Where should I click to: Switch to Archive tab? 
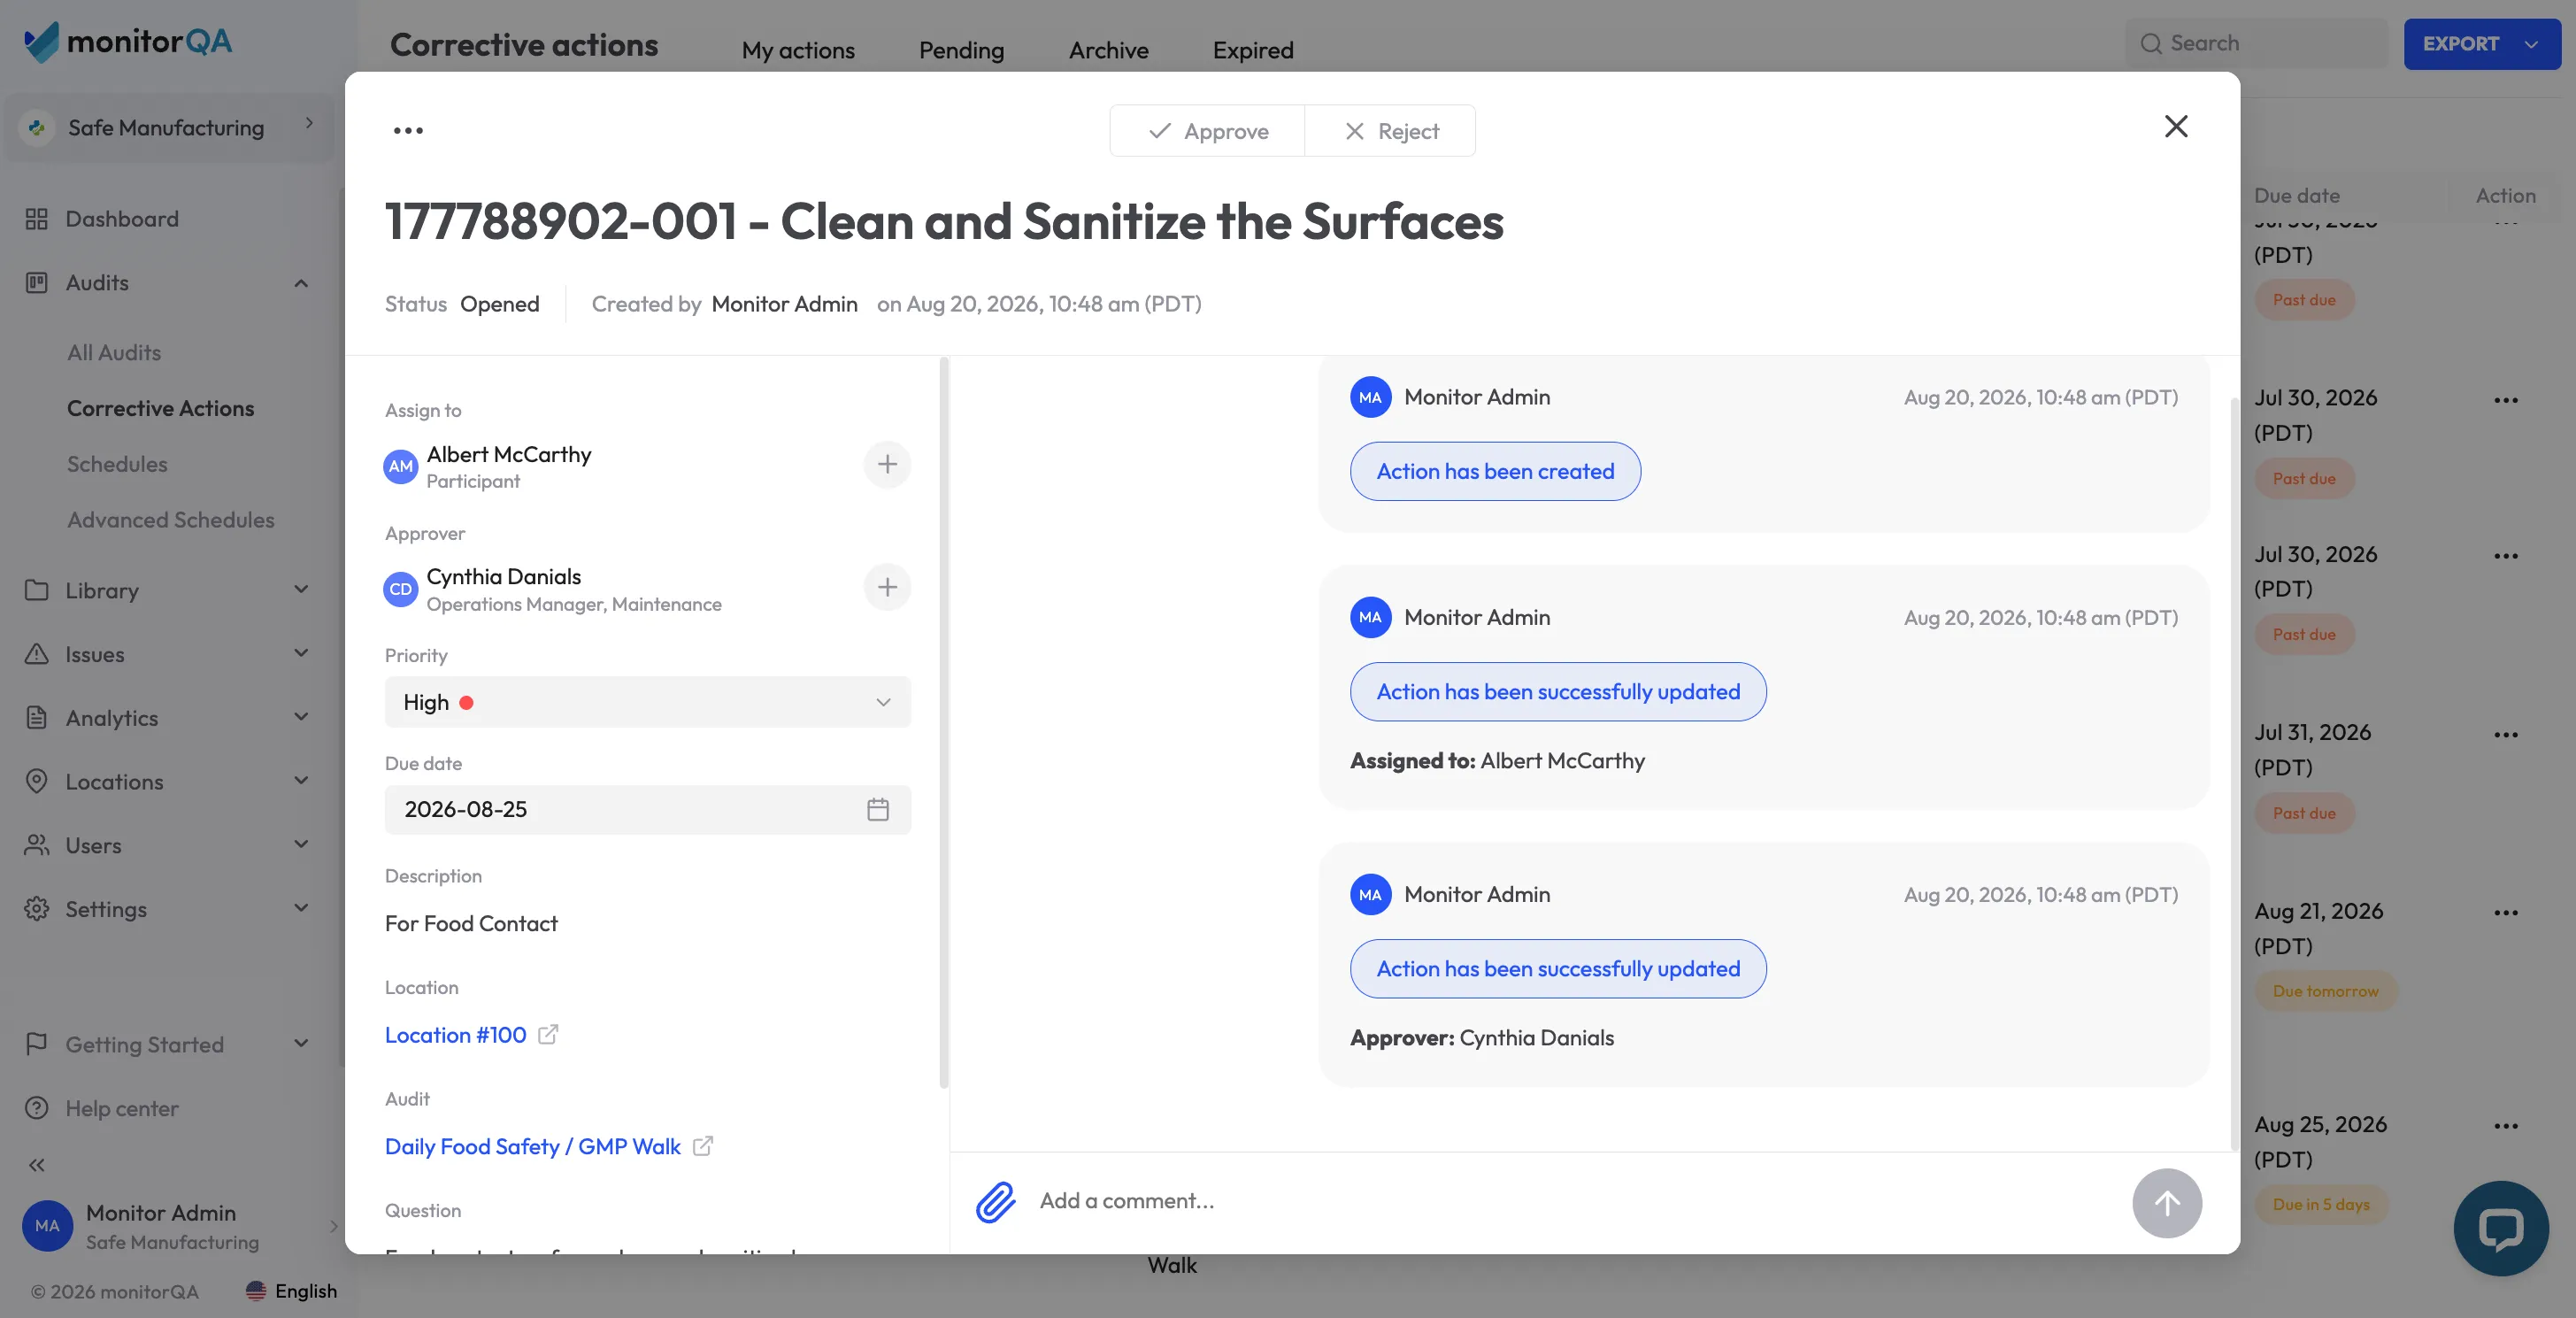[x=1109, y=50]
